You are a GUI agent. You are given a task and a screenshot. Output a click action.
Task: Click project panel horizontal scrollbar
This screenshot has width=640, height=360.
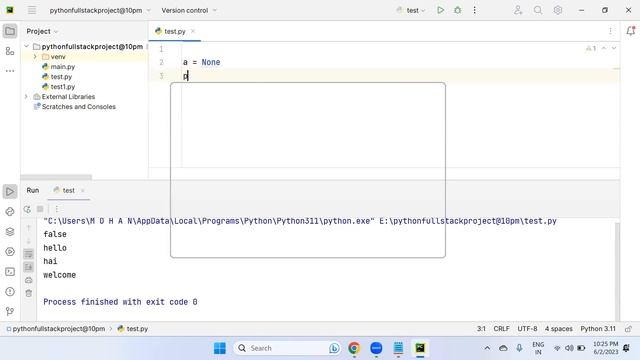tap(56, 177)
